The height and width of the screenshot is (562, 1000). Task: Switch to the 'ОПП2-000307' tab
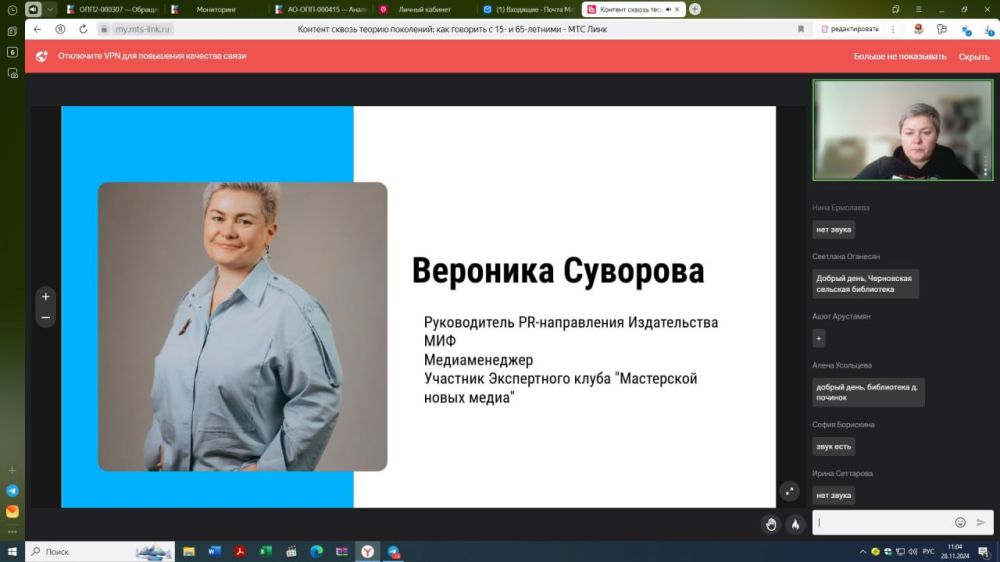pyautogui.click(x=113, y=10)
